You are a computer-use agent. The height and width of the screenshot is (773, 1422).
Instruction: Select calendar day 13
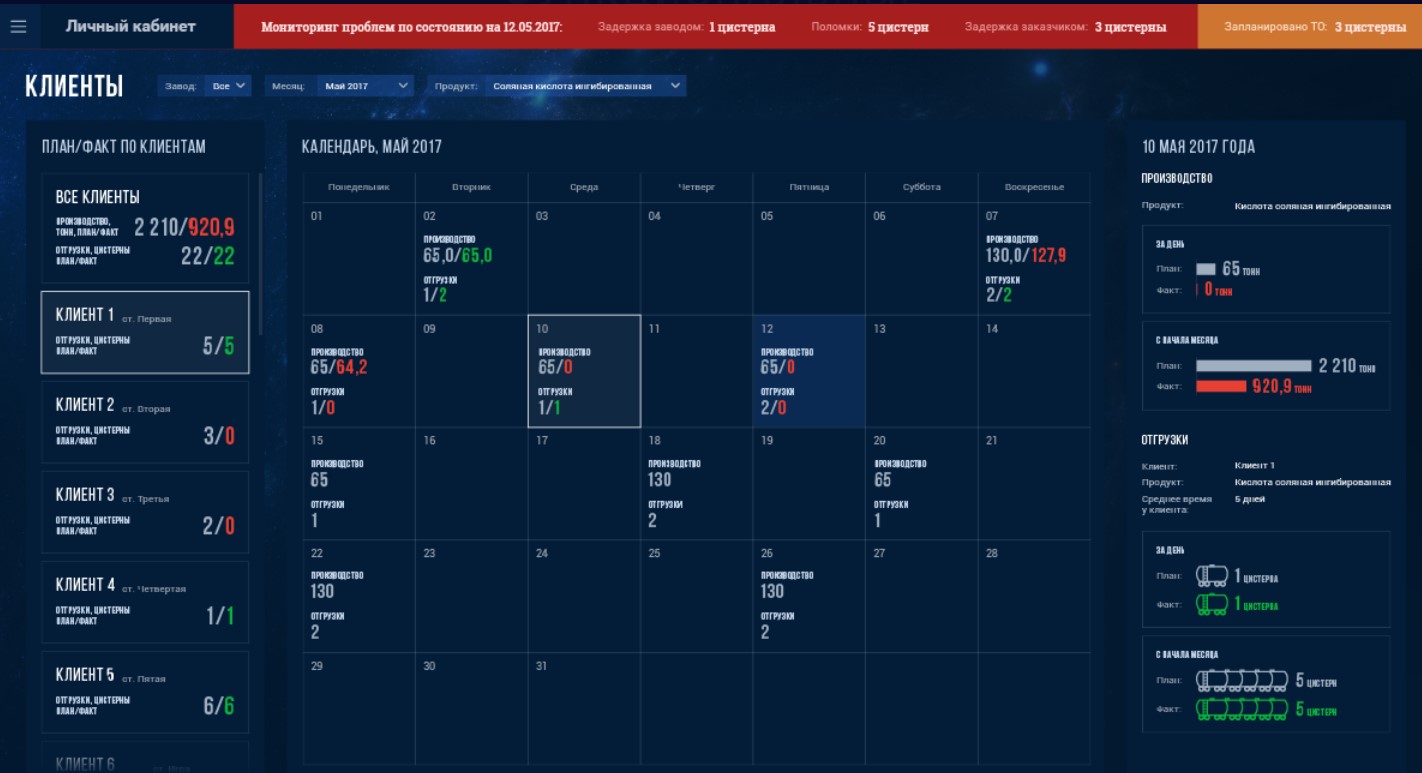coord(921,371)
